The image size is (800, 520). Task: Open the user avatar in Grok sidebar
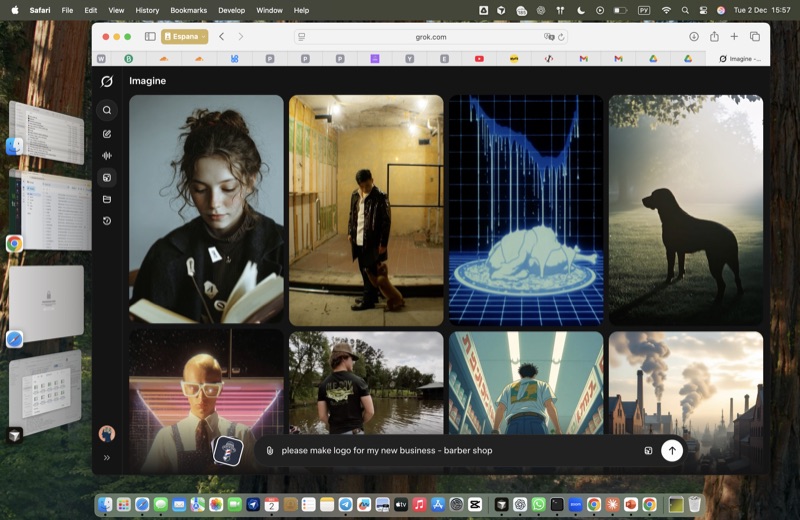pyautogui.click(x=107, y=434)
